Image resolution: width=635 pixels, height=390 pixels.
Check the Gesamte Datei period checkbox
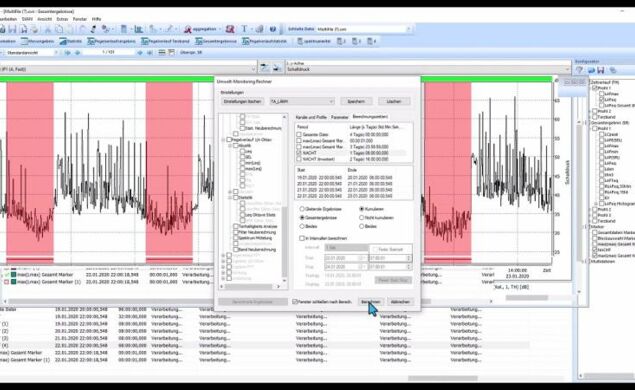pyautogui.click(x=299, y=134)
